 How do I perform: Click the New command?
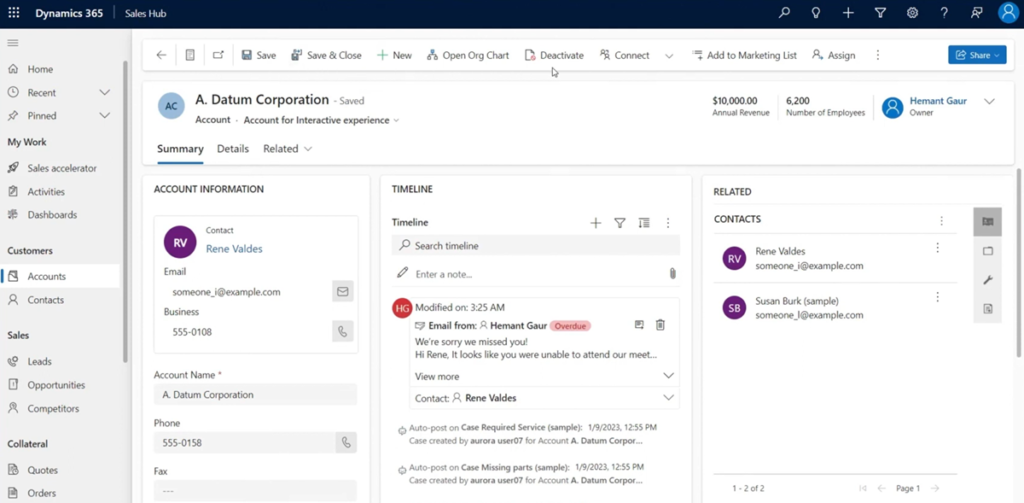(394, 56)
